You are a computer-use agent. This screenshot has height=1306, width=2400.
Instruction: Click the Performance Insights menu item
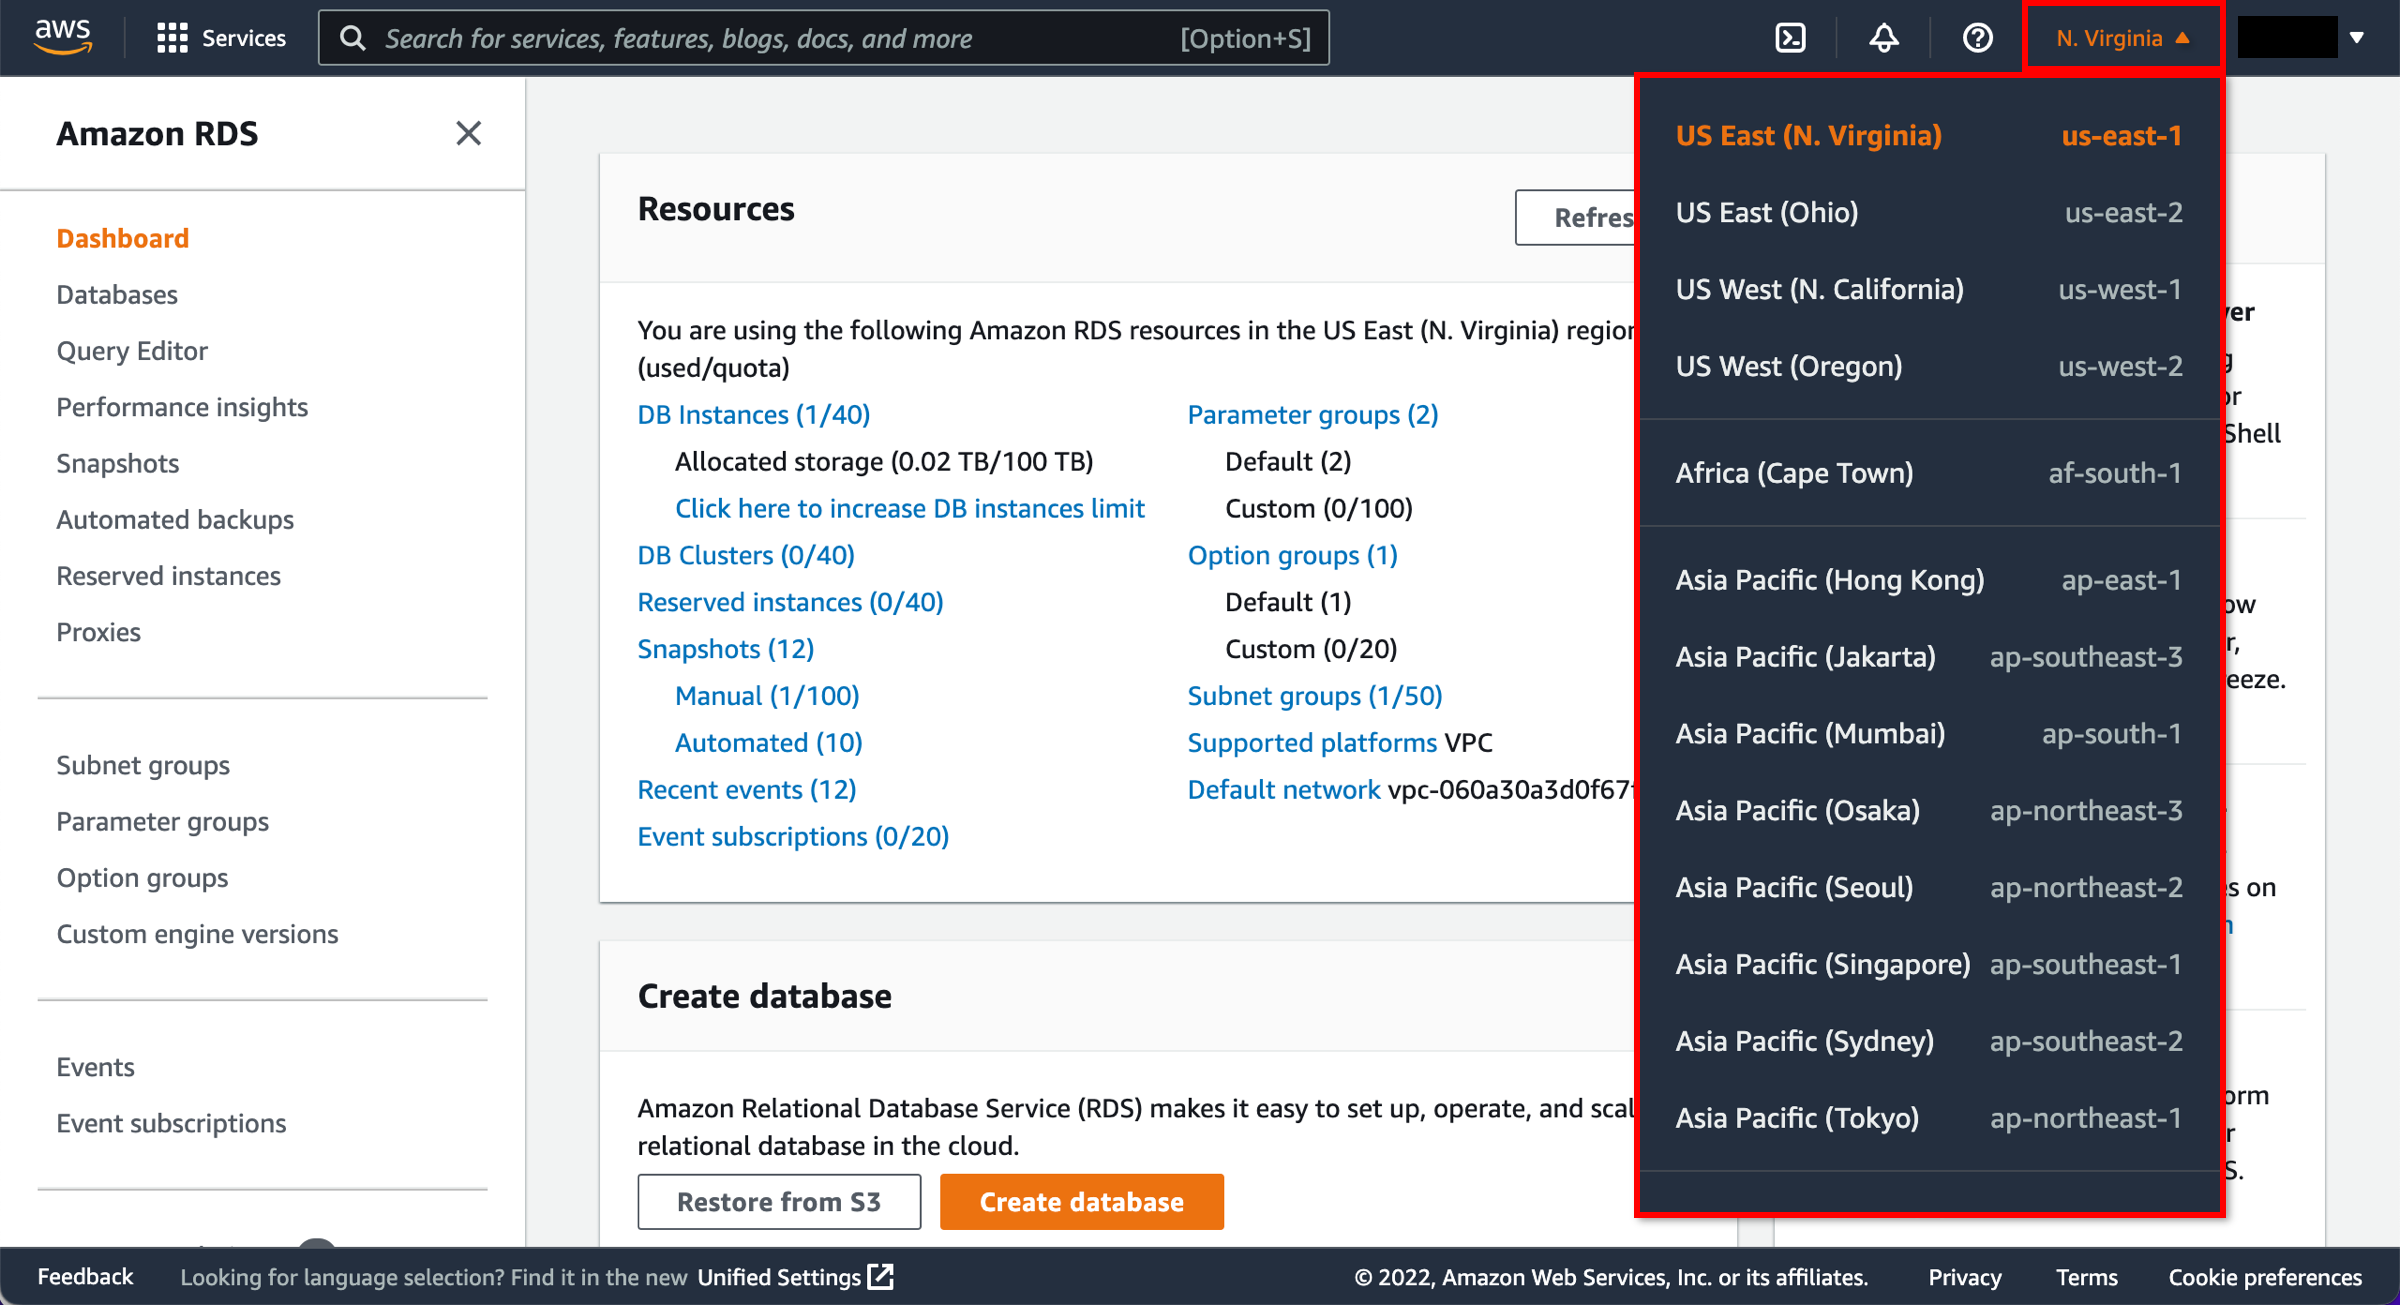click(183, 405)
